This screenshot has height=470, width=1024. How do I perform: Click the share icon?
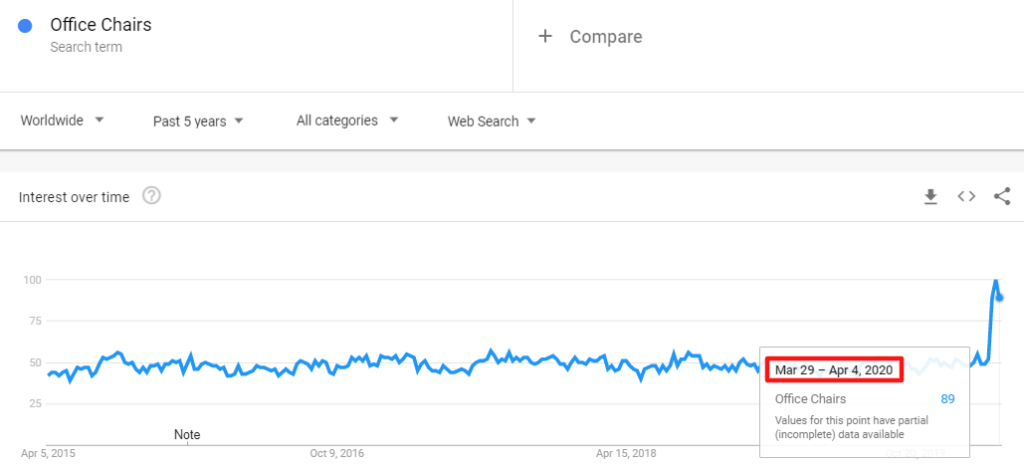1002,197
